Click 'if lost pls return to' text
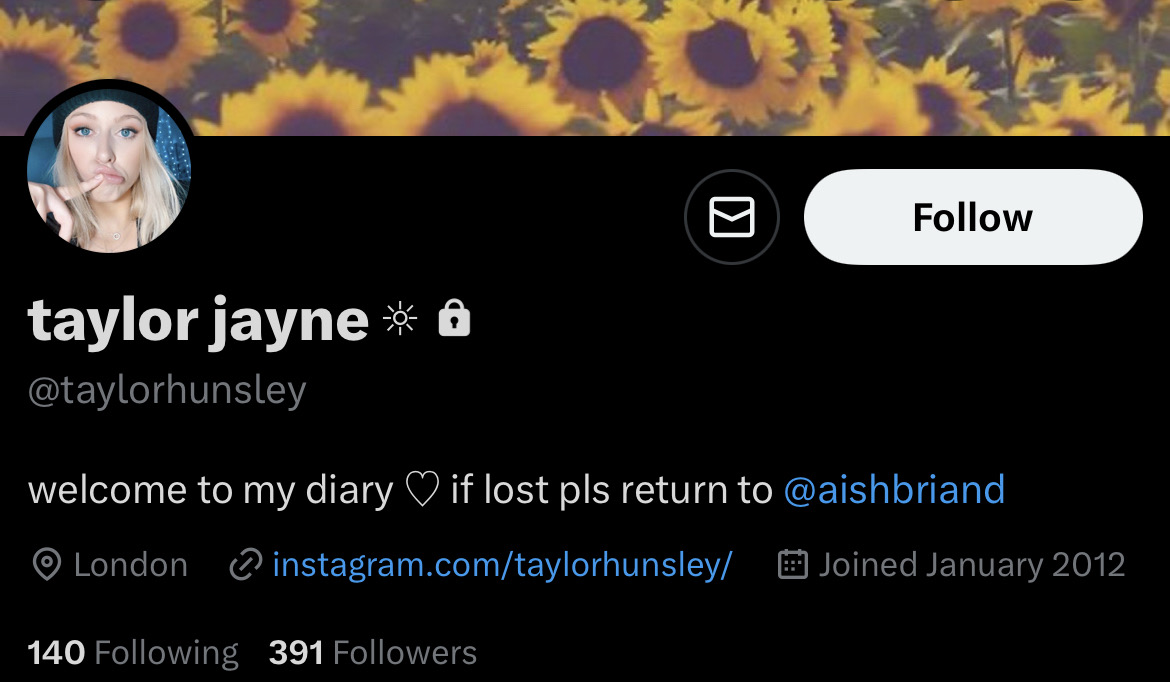Image resolution: width=1170 pixels, height=682 pixels. (612, 490)
